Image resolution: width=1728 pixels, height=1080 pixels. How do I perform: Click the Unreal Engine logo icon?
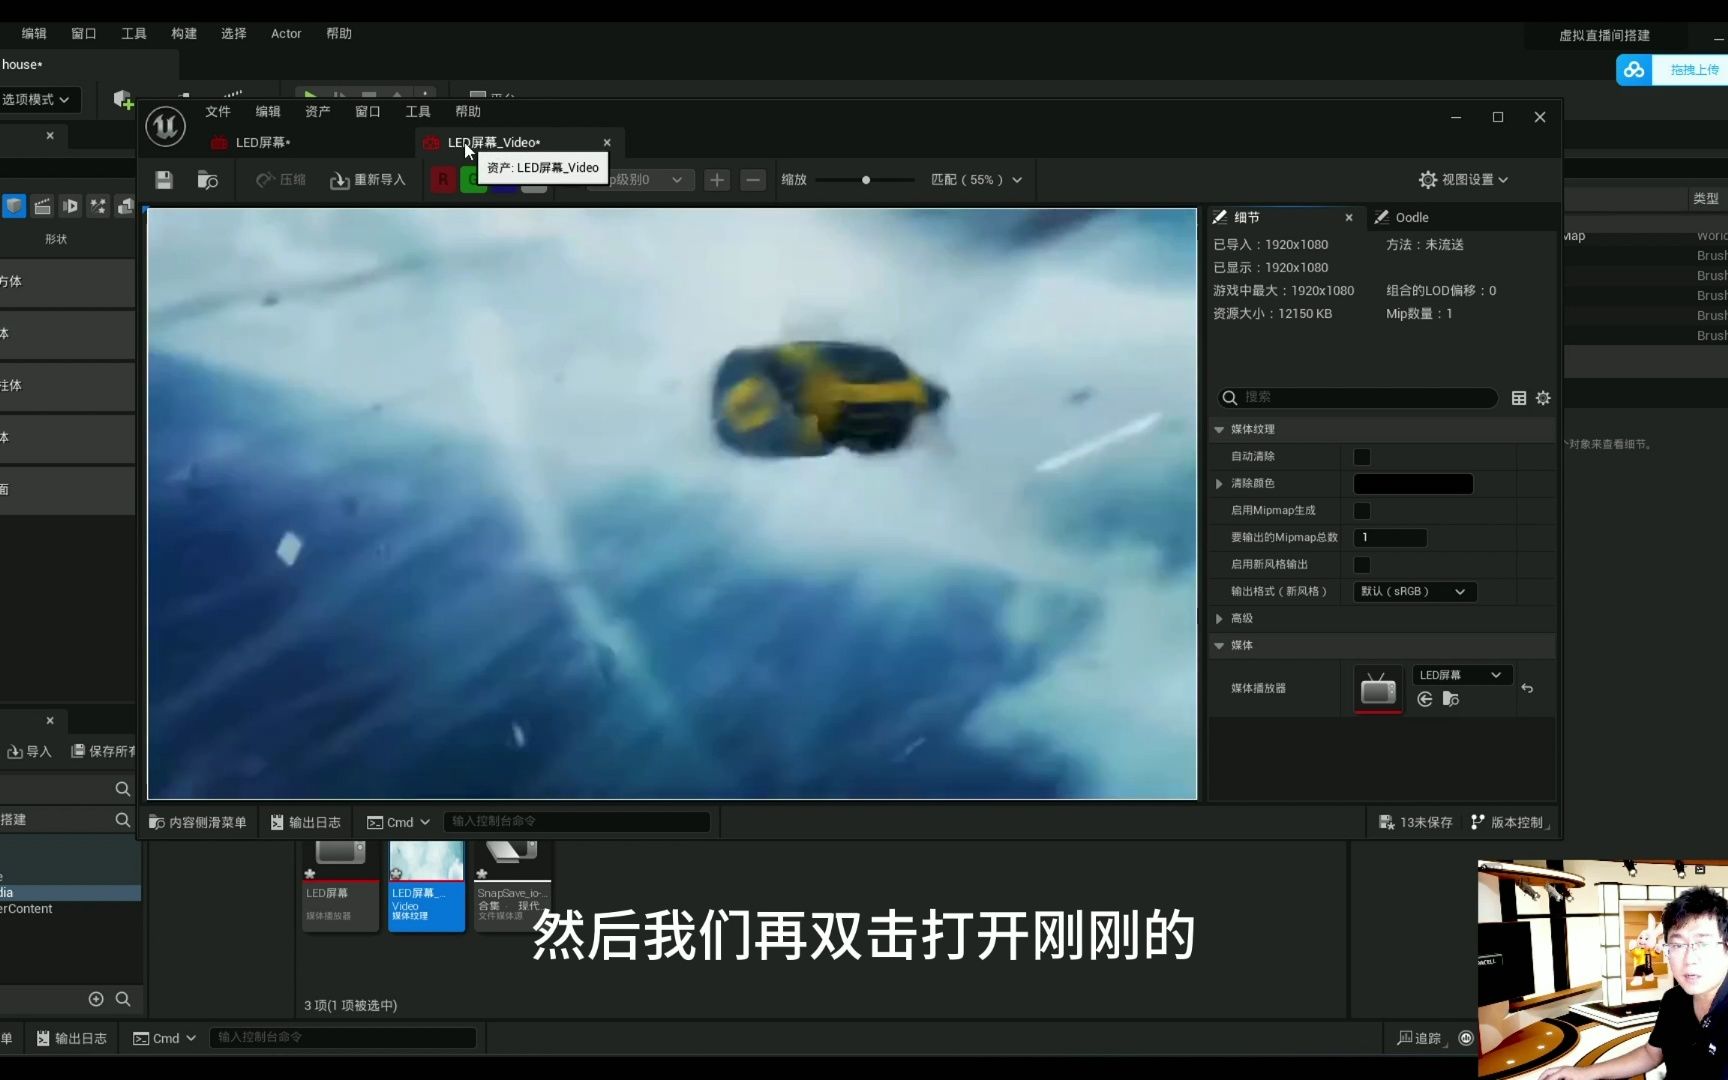tap(165, 127)
